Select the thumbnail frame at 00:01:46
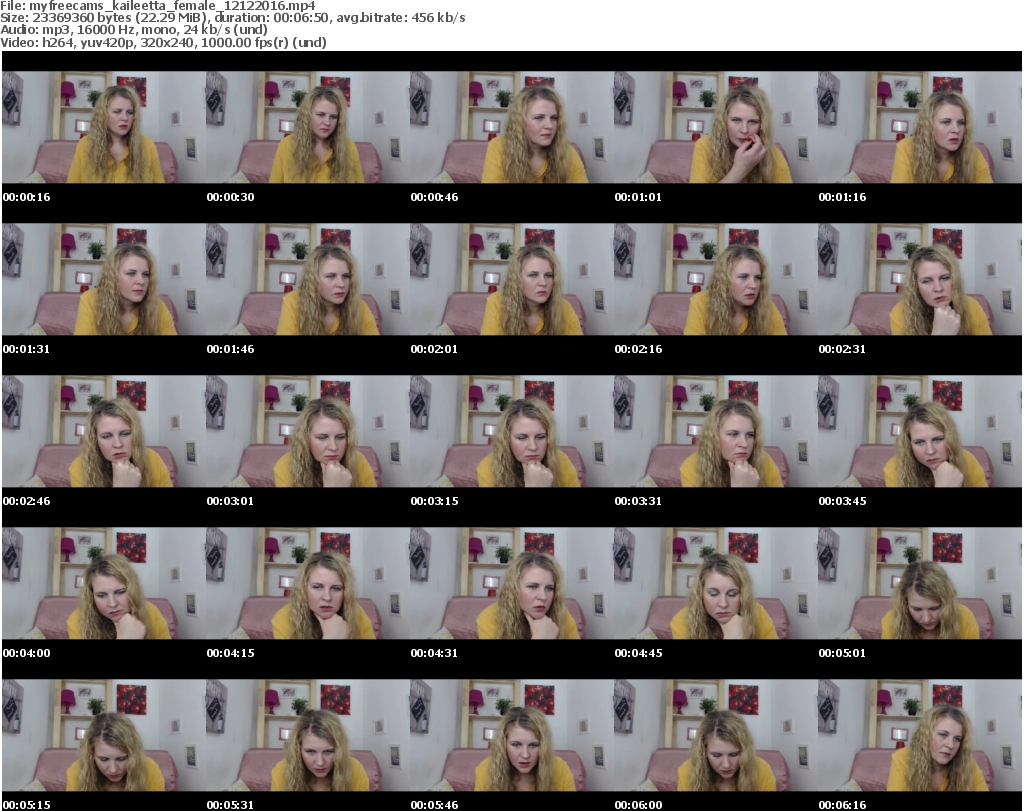Viewport: 1024px width, 811px height. (308, 279)
